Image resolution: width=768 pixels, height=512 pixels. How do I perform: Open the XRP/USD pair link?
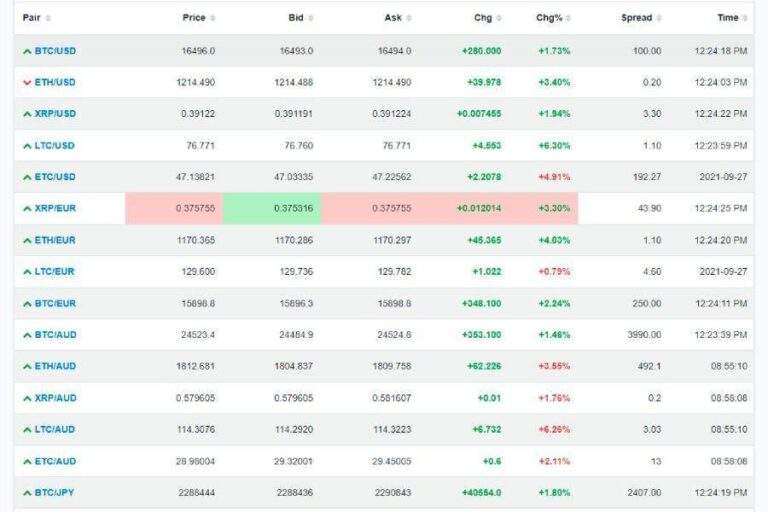(x=55, y=114)
